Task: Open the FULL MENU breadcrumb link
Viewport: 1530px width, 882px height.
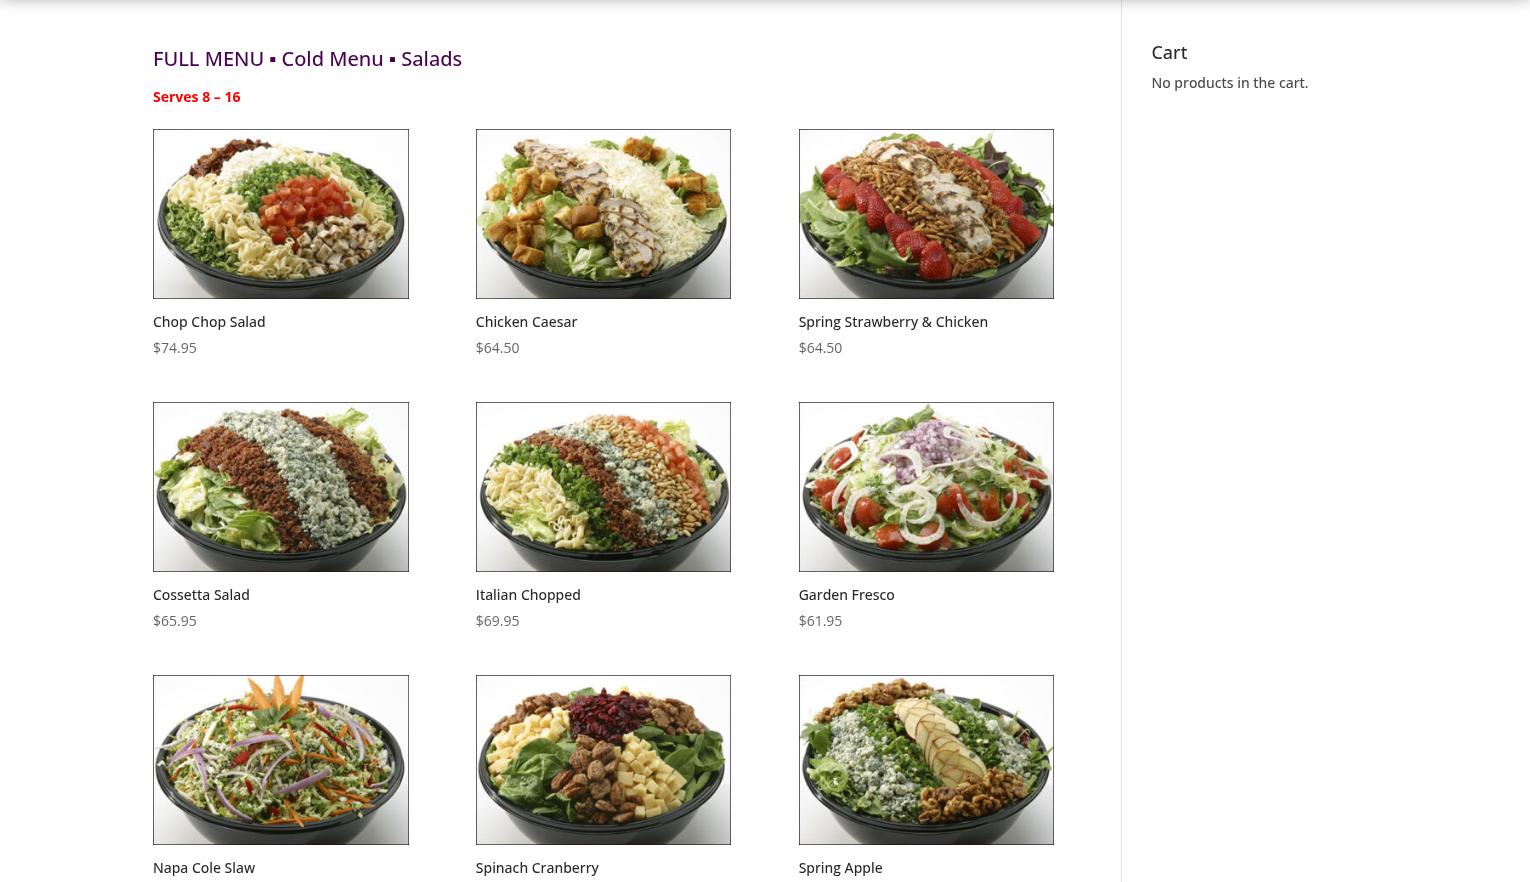Action: point(208,59)
